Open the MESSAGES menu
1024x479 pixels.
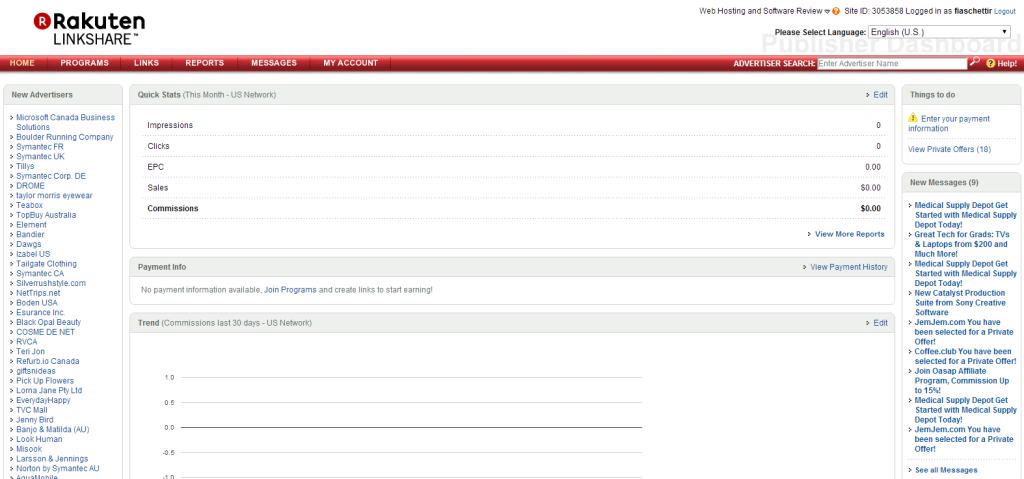(274, 63)
